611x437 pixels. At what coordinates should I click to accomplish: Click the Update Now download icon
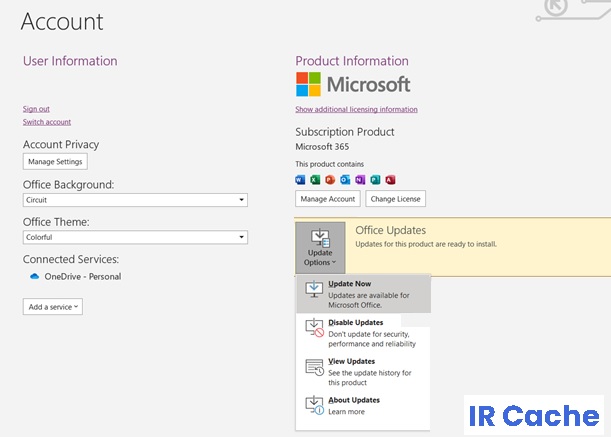pos(314,289)
